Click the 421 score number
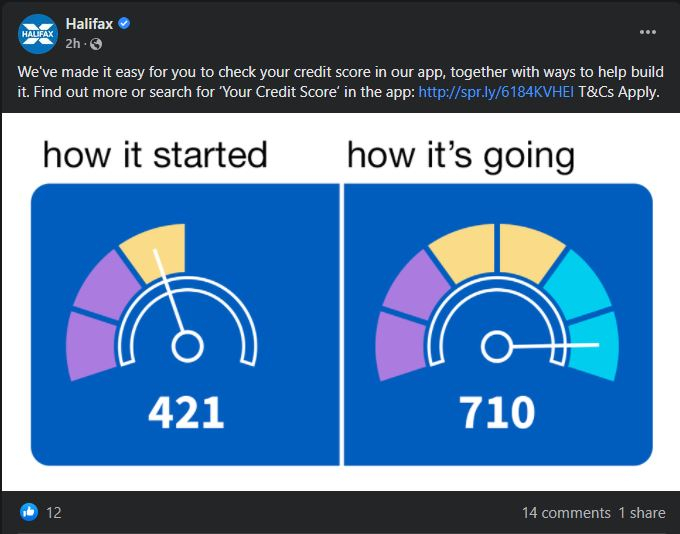 186,413
